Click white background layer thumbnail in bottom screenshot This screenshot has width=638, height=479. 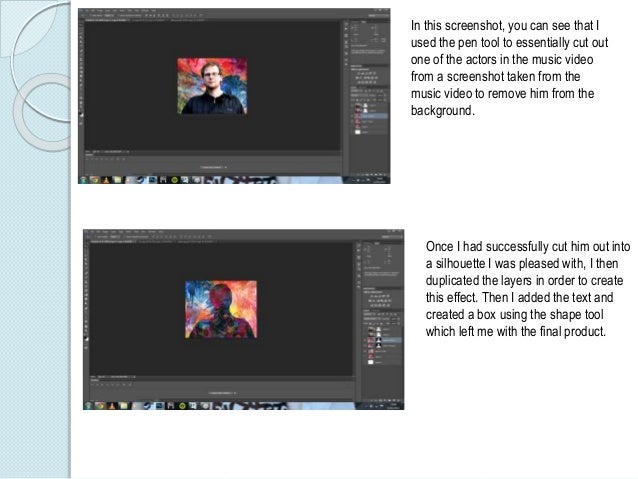coord(371,362)
